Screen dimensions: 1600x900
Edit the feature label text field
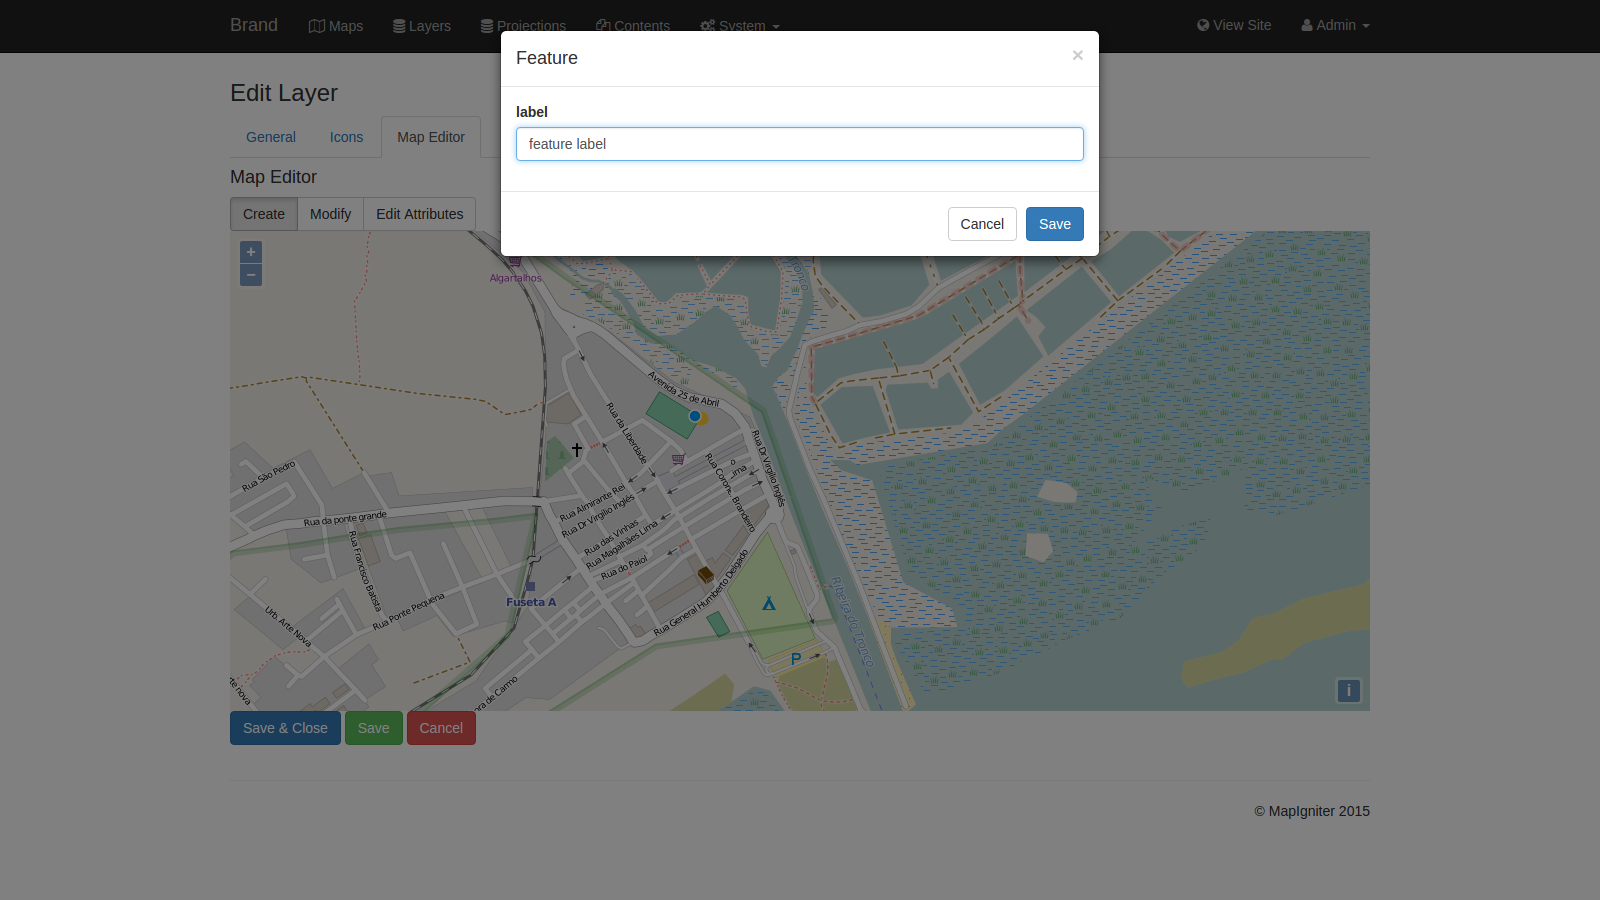pyautogui.click(x=799, y=144)
